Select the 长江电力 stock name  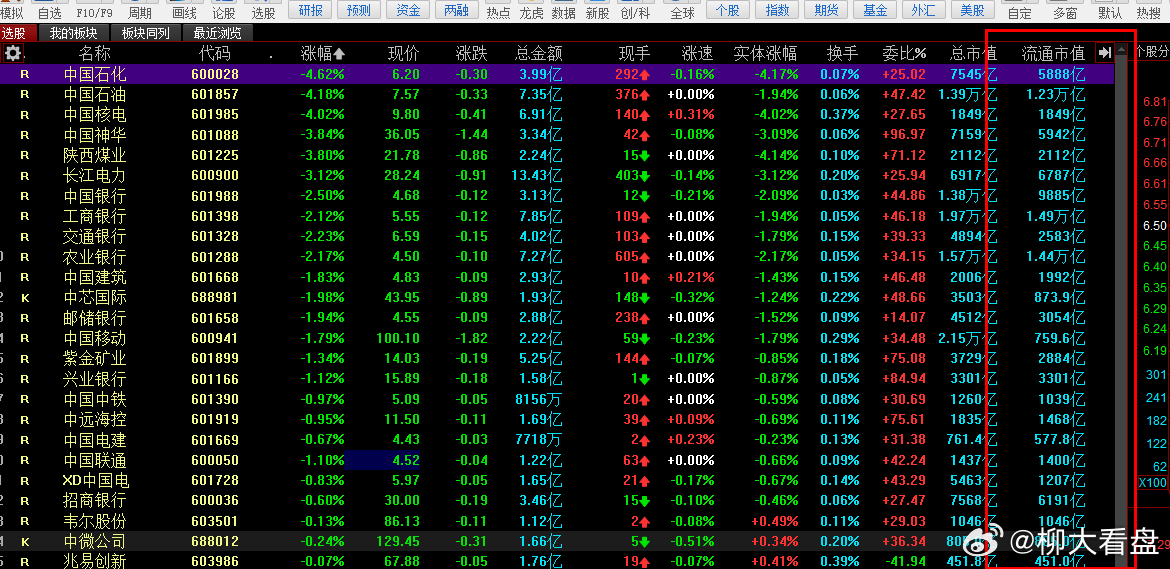pyautogui.click(x=95, y=175)
